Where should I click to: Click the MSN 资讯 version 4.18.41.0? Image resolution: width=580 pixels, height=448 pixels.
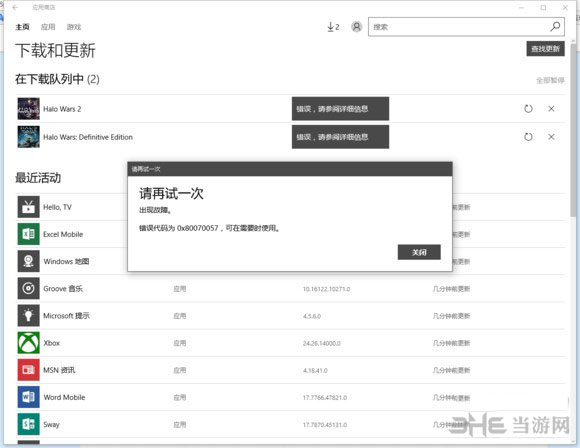315,370
